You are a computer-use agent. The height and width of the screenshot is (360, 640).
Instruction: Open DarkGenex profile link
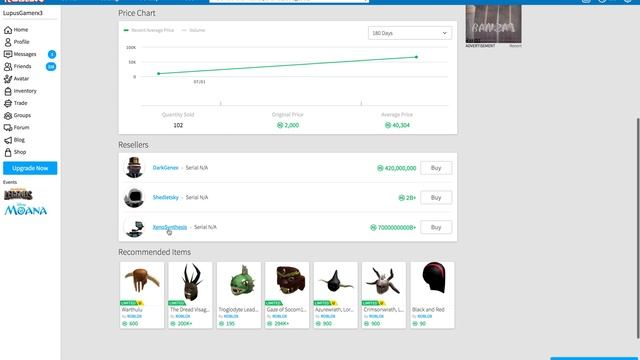(x=166, y=168)
